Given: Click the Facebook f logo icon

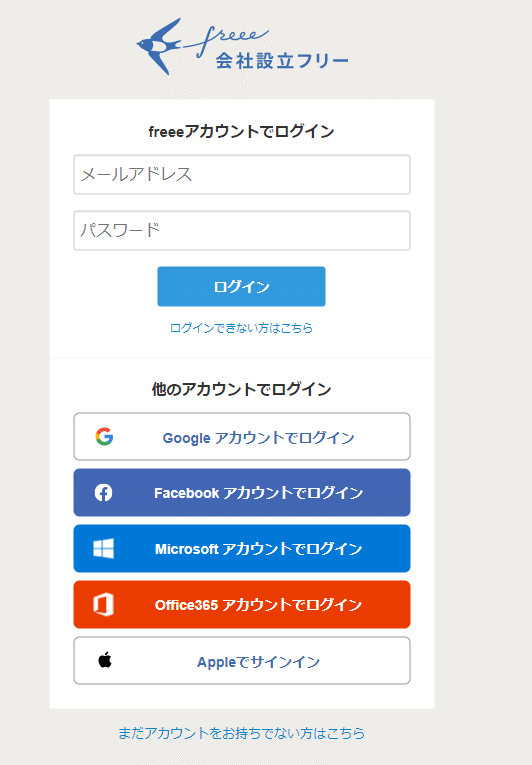Looking at the screenshot, I should [103, 493].
